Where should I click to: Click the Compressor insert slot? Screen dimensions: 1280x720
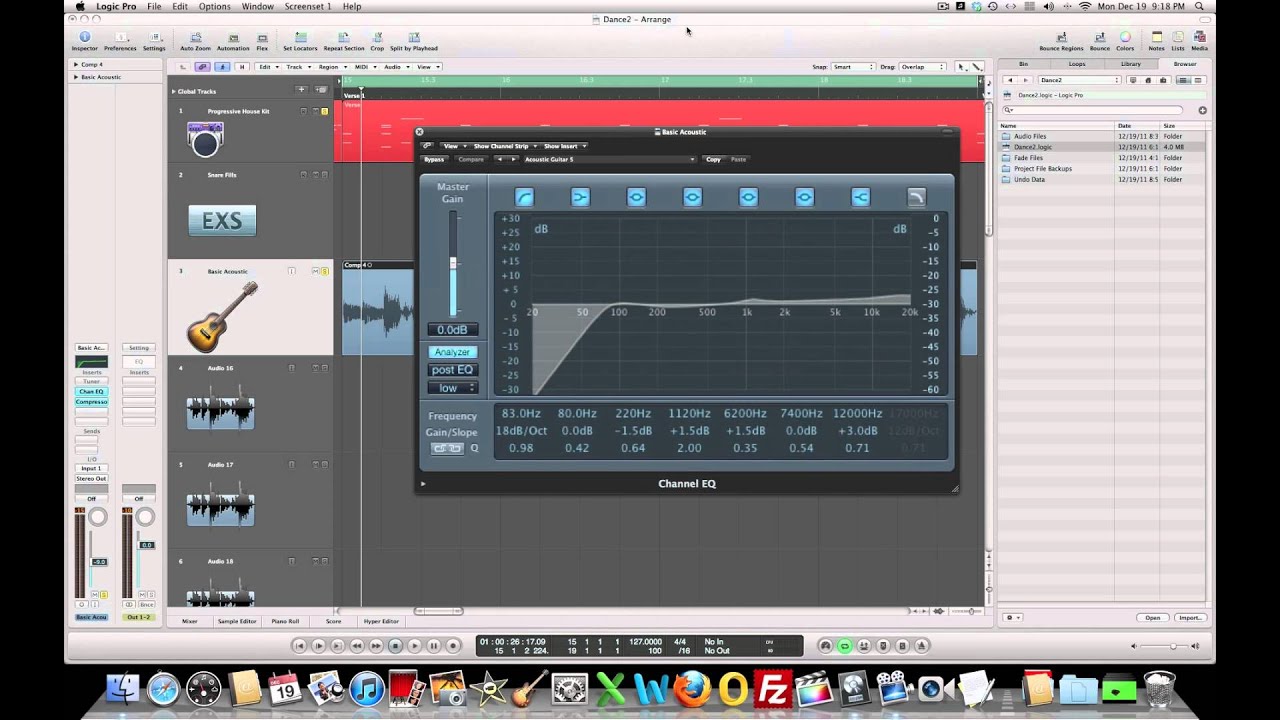coord(91,402)
